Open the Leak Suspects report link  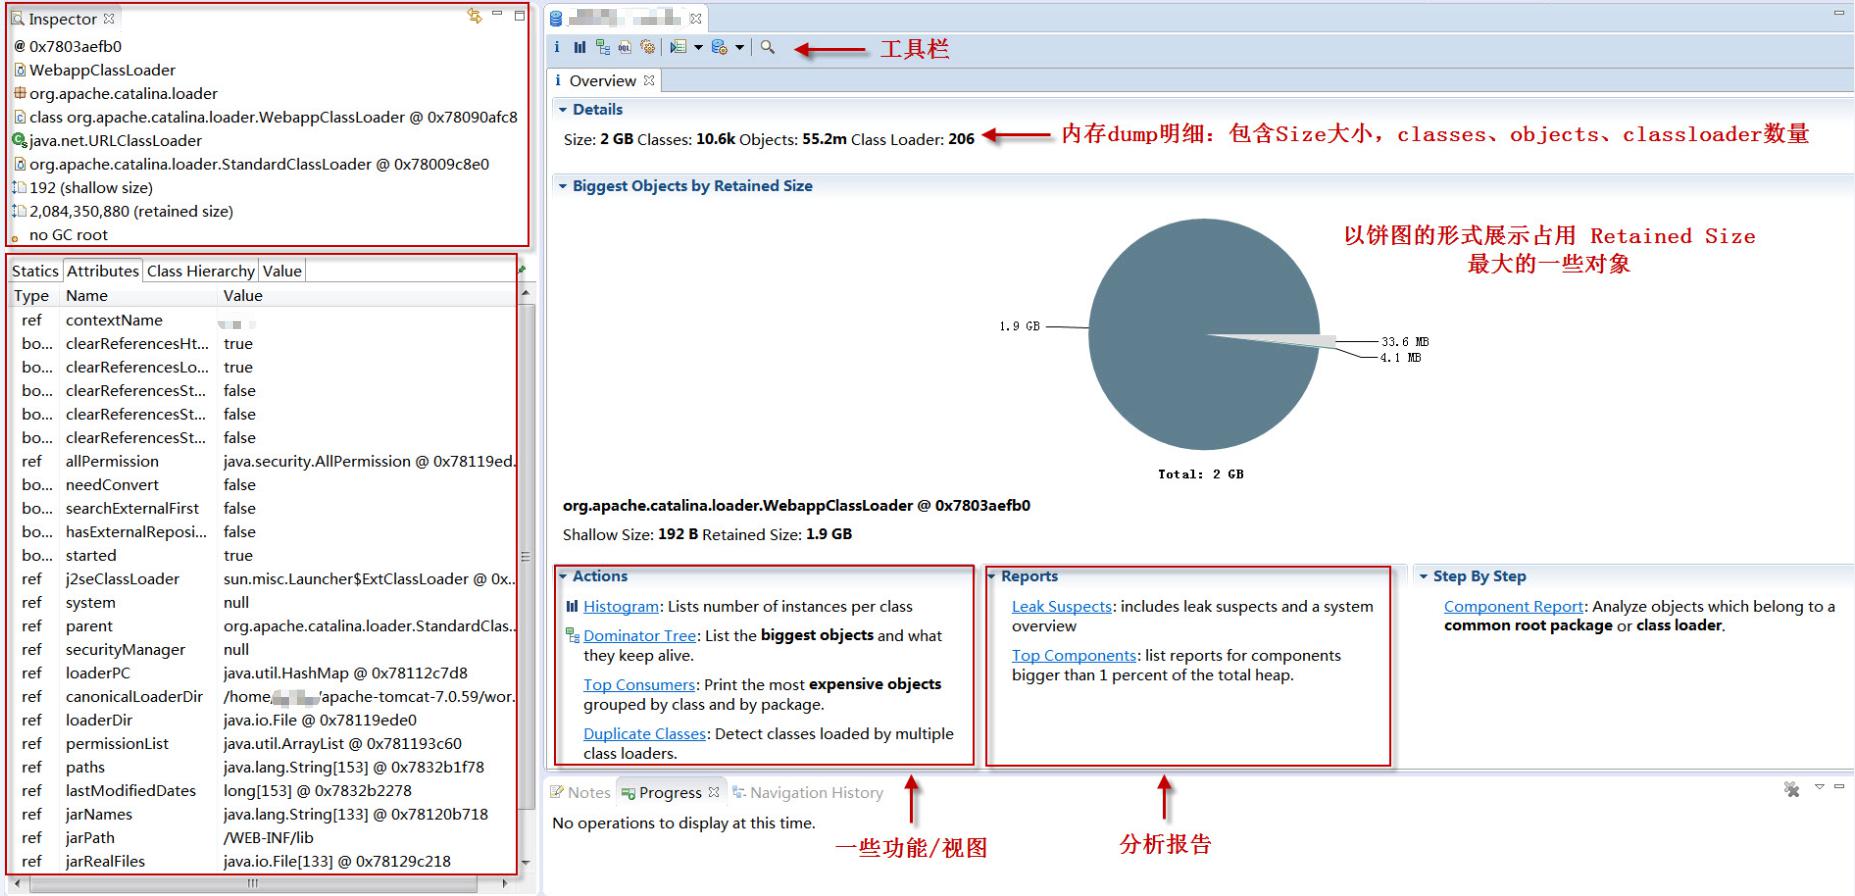pyautogui.click(x=1062, y=606)
